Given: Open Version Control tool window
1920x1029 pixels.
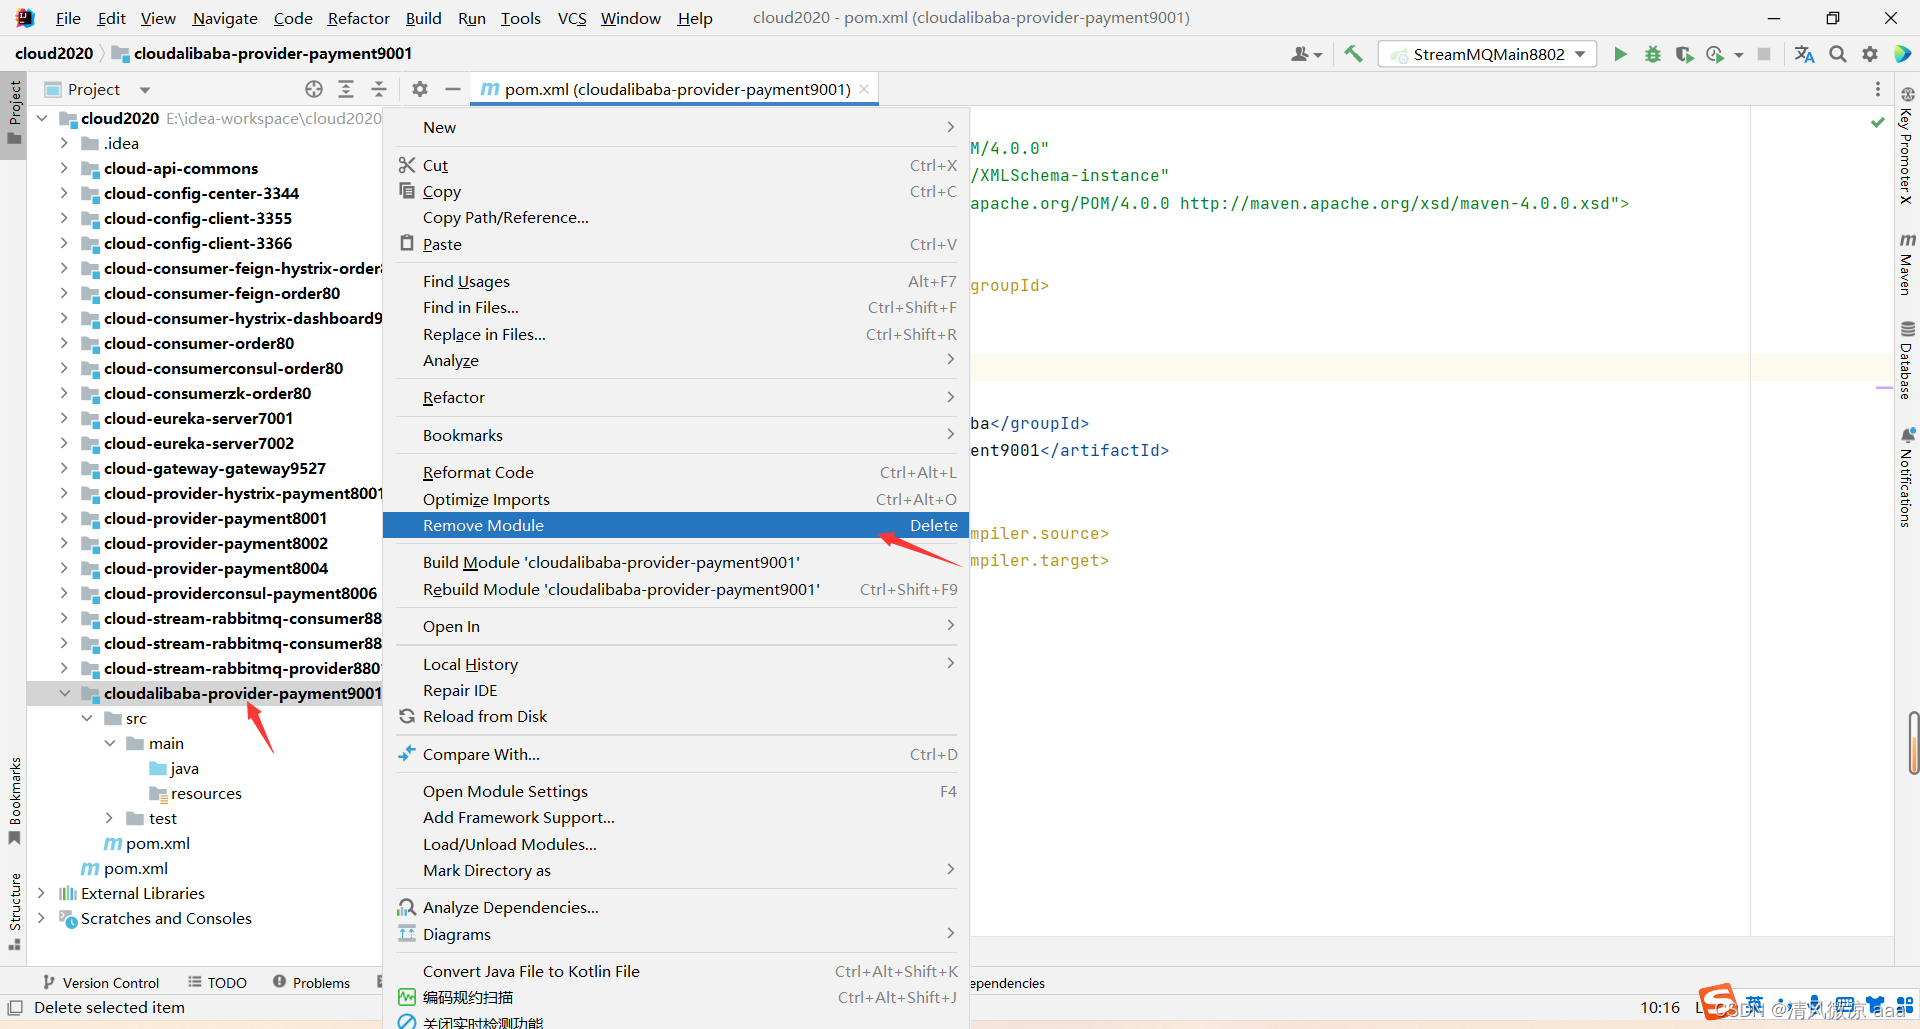Looking at the screenshot, I should click(x=101, y=982).
